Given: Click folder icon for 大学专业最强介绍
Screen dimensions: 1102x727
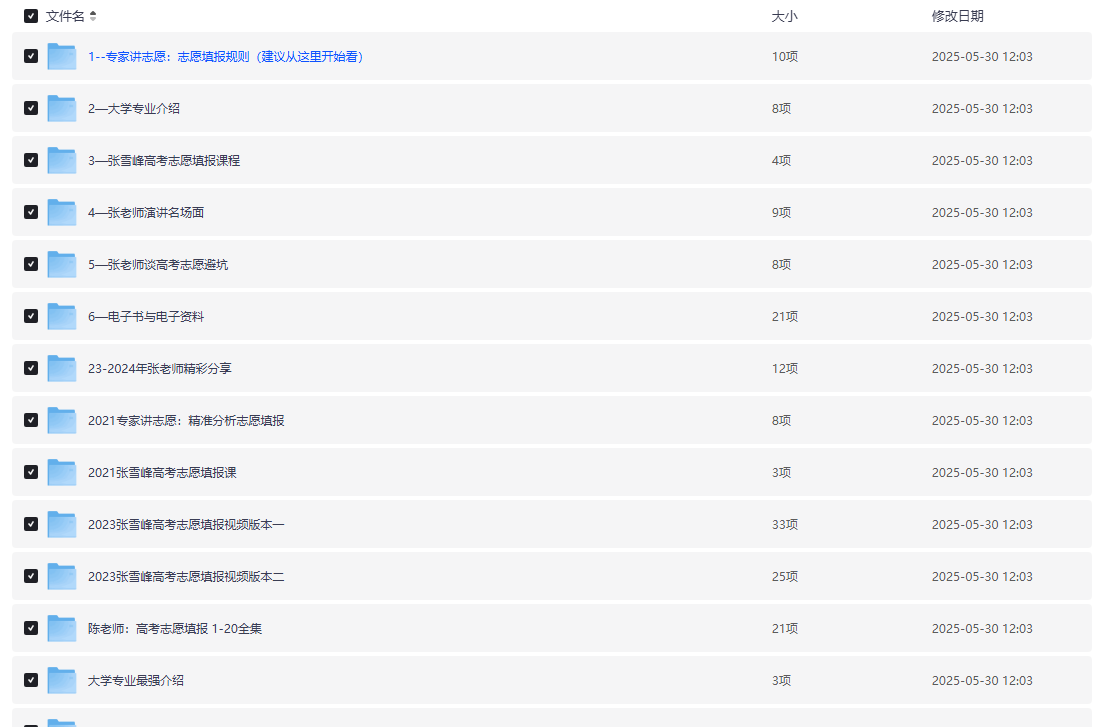Looking at the screenshot, I should click(x=62, y=680).
